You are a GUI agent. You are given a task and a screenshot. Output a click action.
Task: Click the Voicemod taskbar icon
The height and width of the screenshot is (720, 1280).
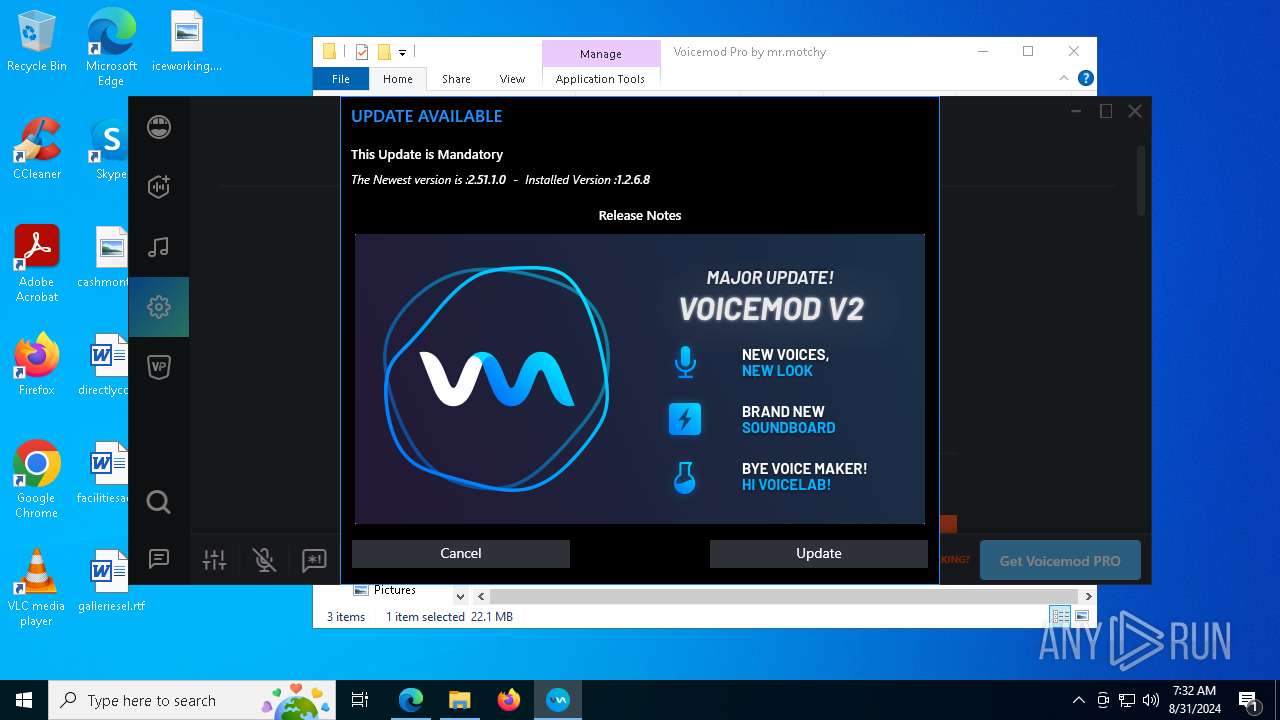[558, 700]
